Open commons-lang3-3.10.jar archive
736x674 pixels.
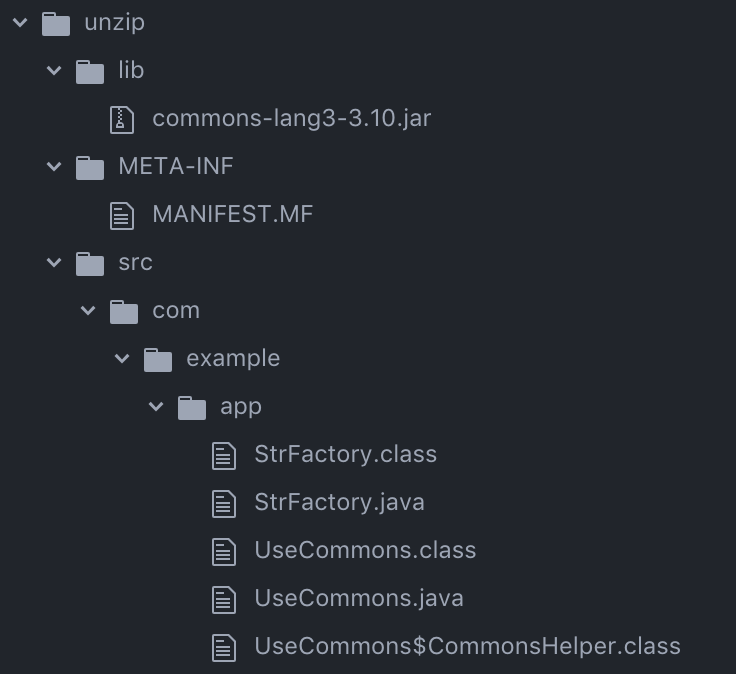291,119
